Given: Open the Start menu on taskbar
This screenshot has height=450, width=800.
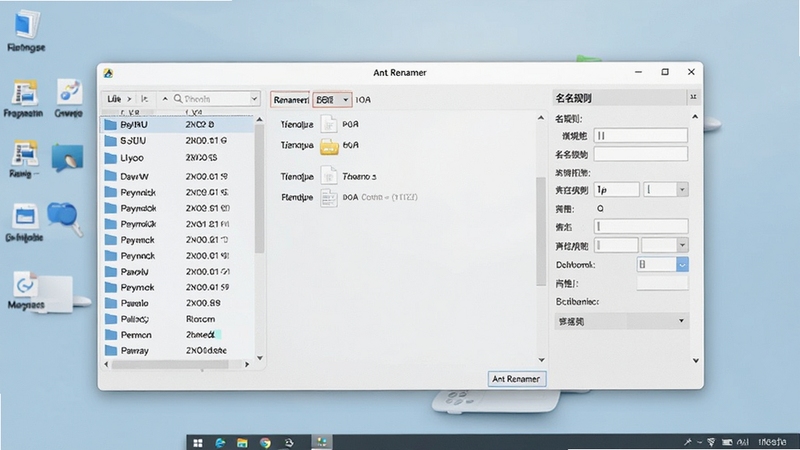Looking at the screenshot, I should click(198, 443).
